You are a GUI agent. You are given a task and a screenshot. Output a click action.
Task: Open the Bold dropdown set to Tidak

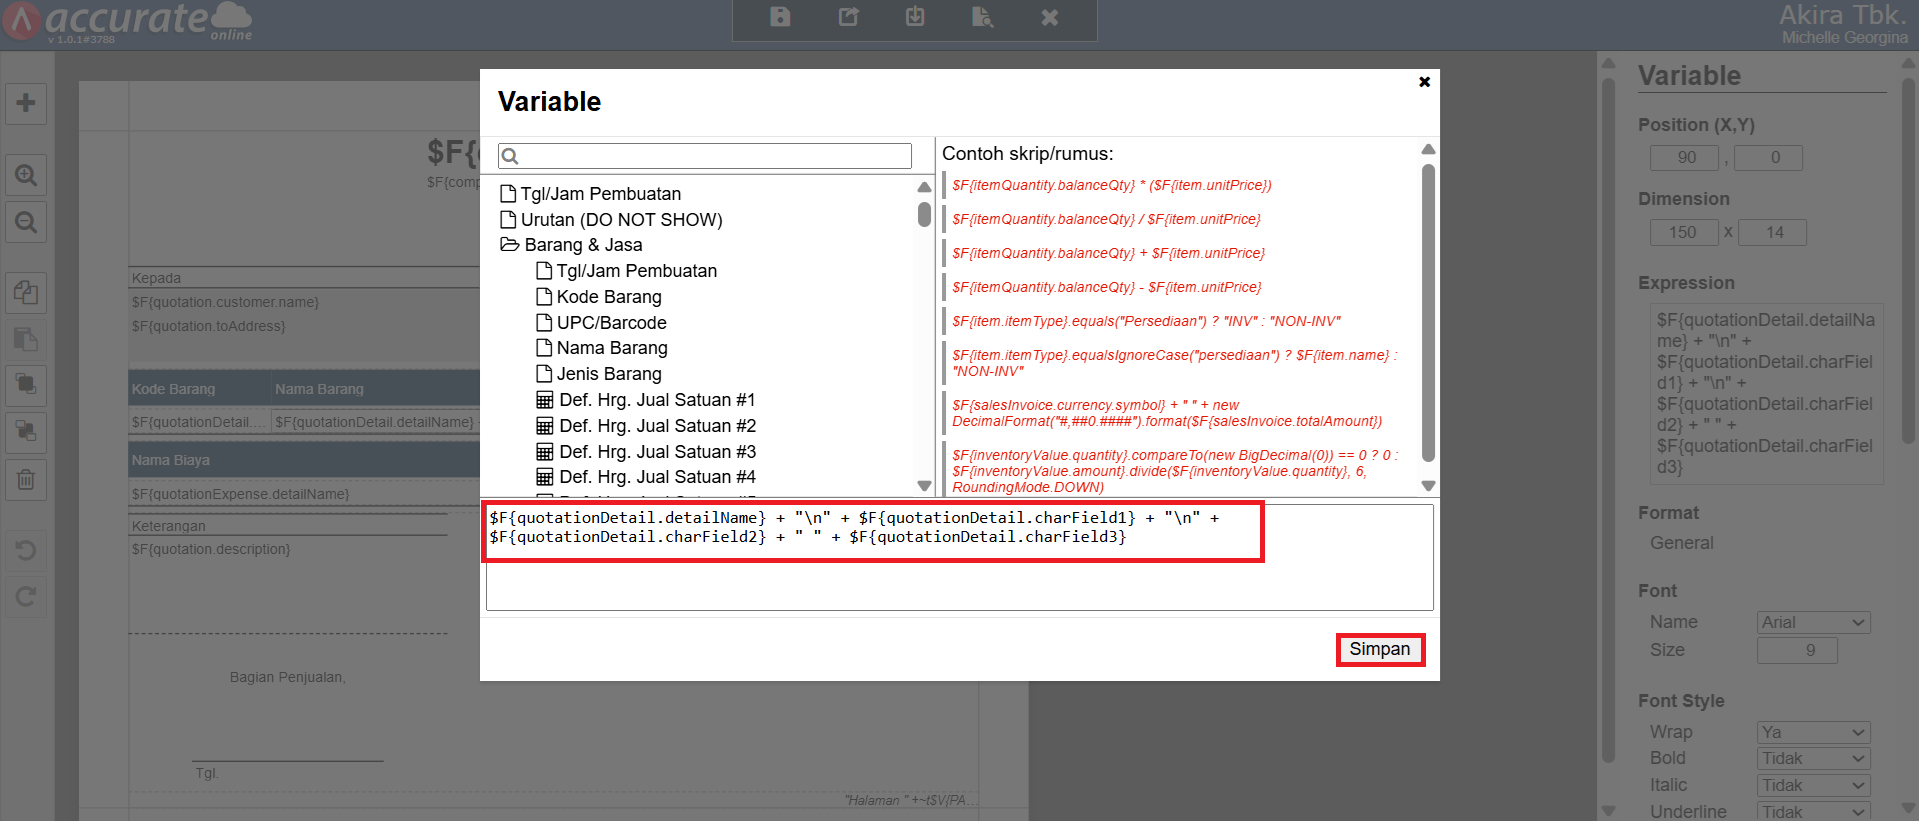coord(1813,759)
